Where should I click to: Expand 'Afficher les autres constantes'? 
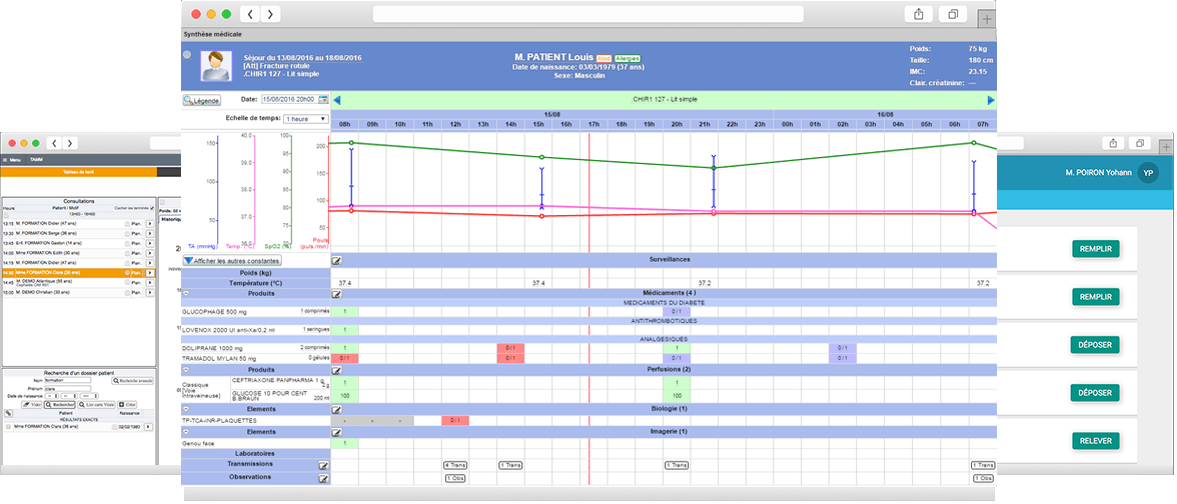click(232, 260)
